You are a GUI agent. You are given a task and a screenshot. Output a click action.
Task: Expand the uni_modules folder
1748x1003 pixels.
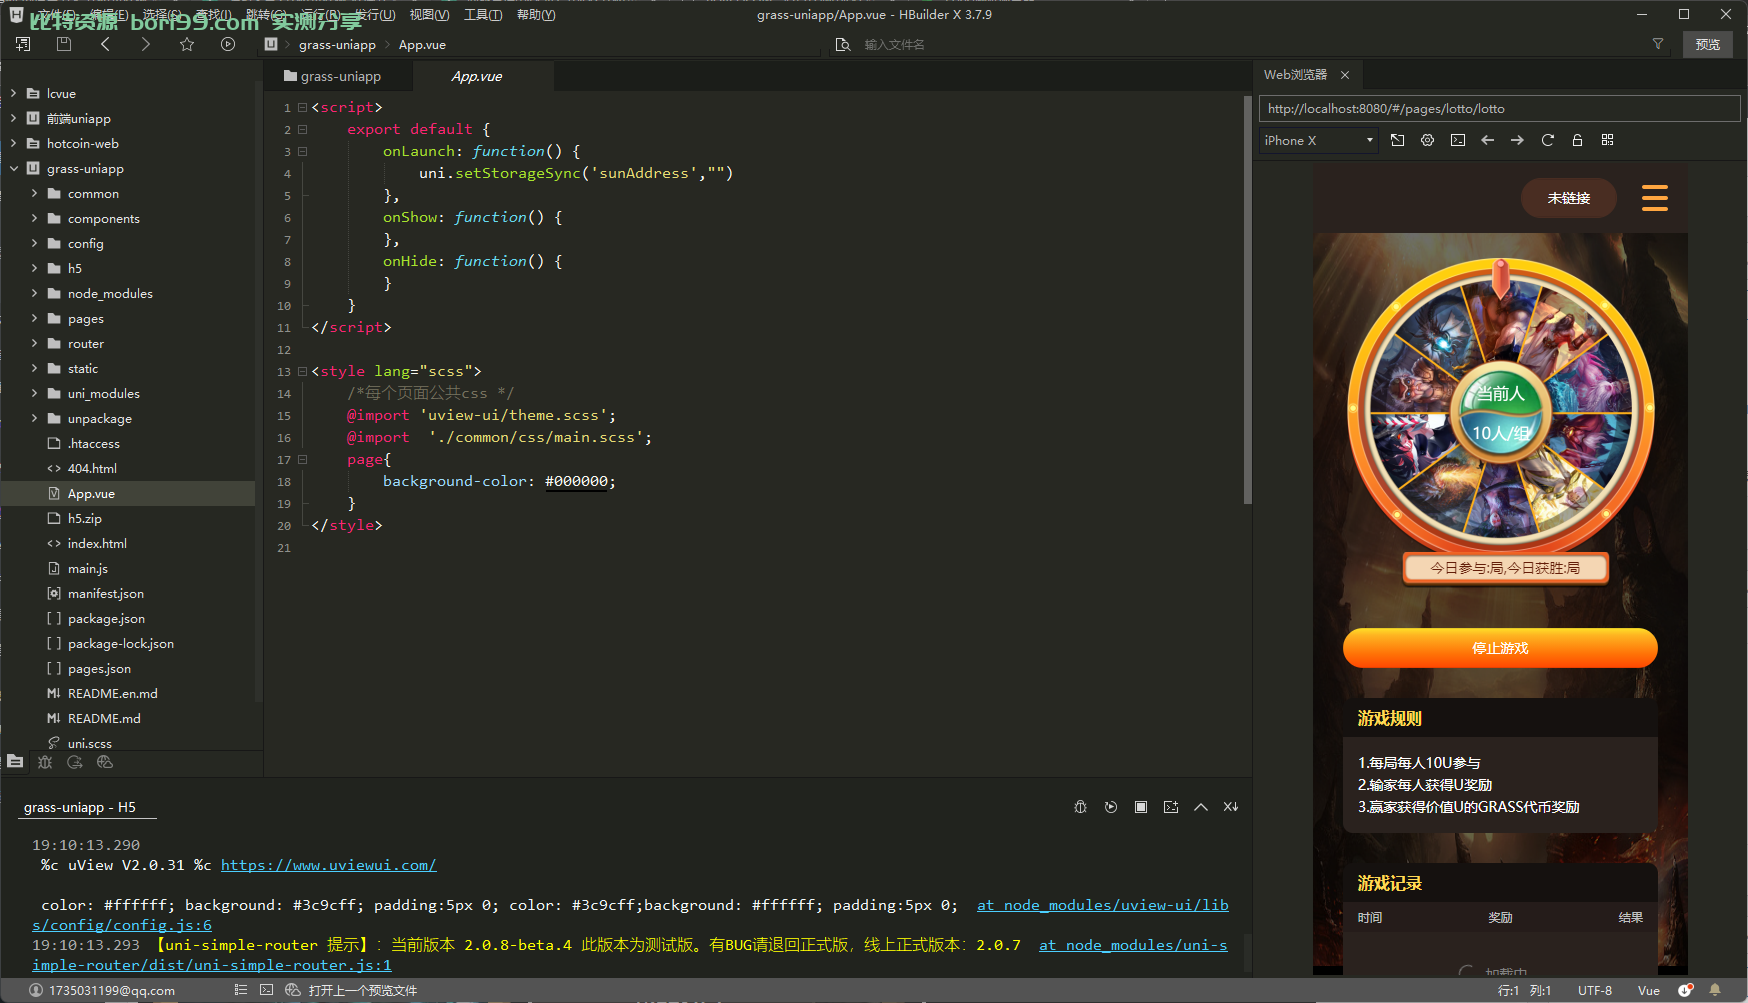(34, 393)
